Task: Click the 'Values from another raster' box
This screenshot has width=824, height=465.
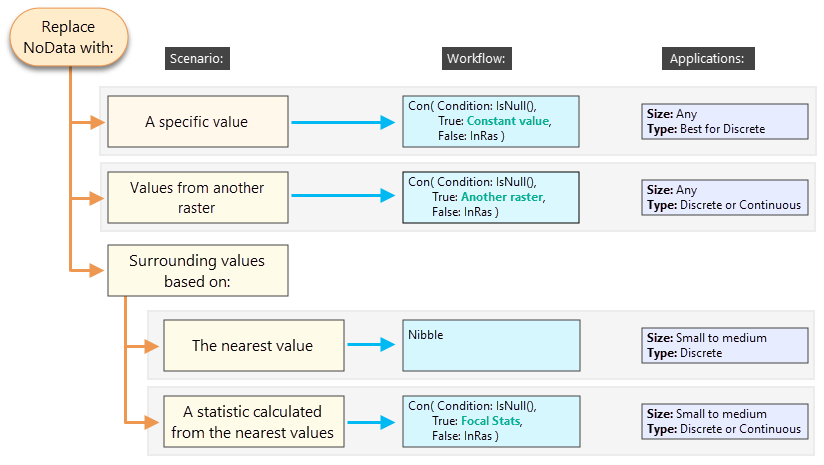Action: pyautogui.click(x=197, y=197)
